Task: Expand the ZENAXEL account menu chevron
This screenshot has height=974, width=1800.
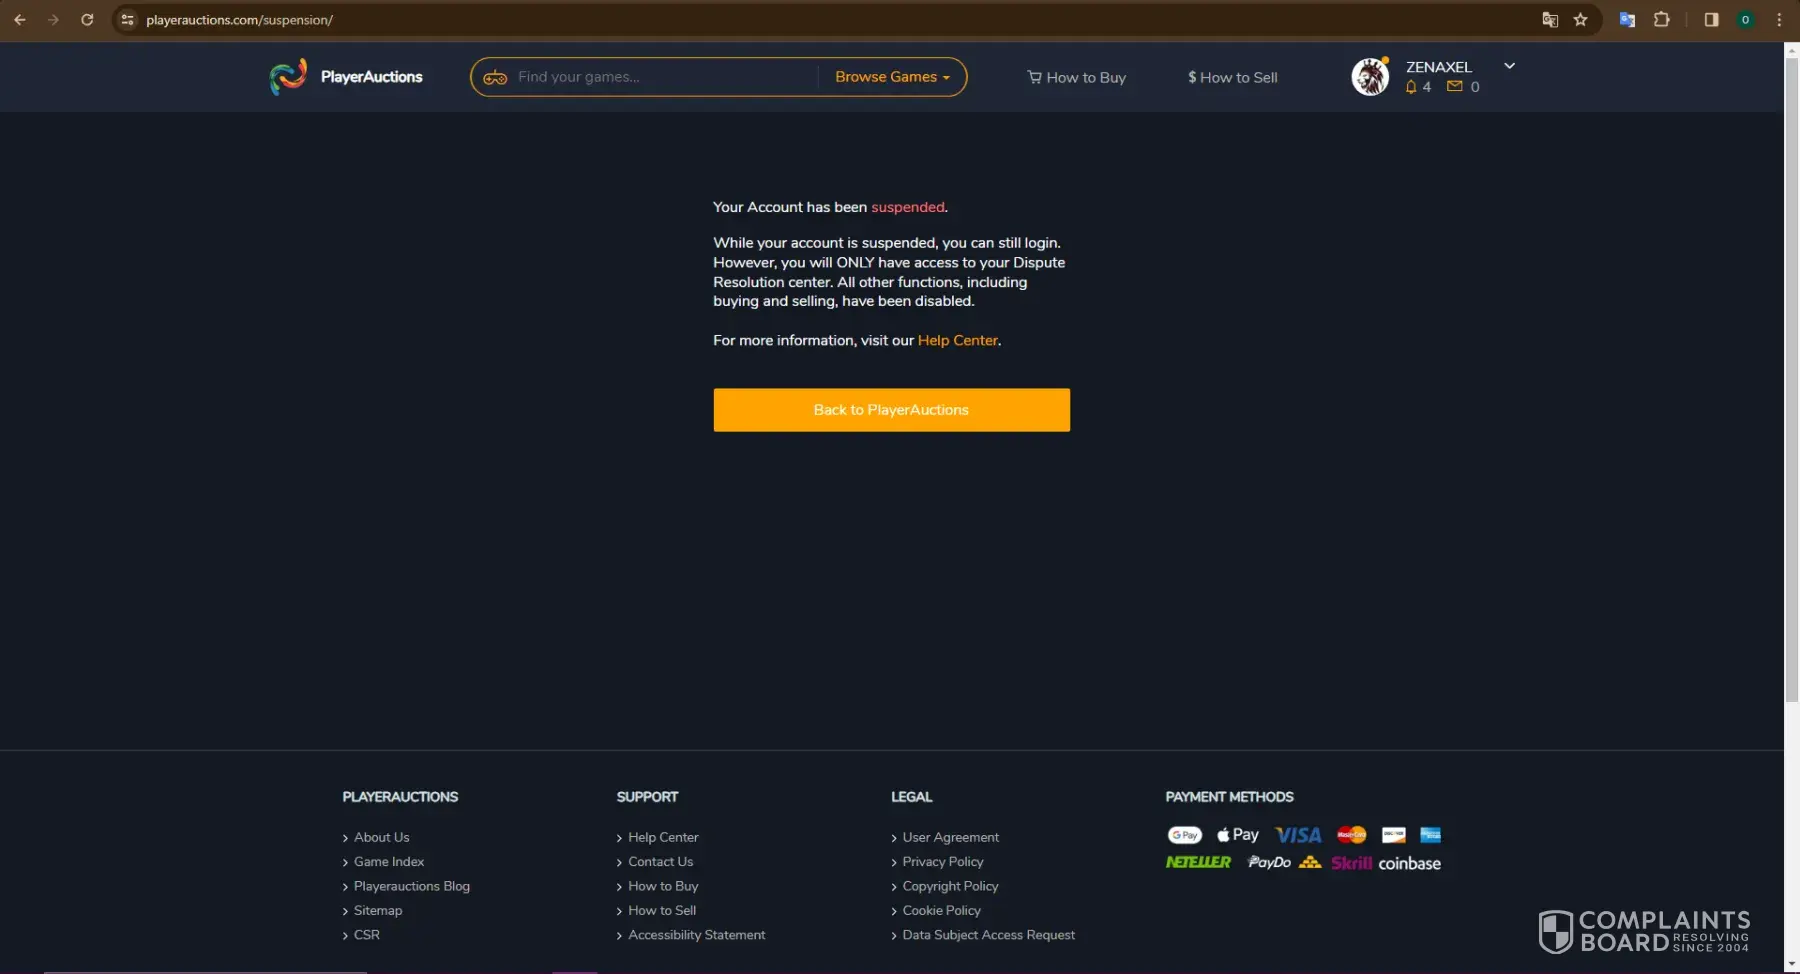Action: [1510, 66]
